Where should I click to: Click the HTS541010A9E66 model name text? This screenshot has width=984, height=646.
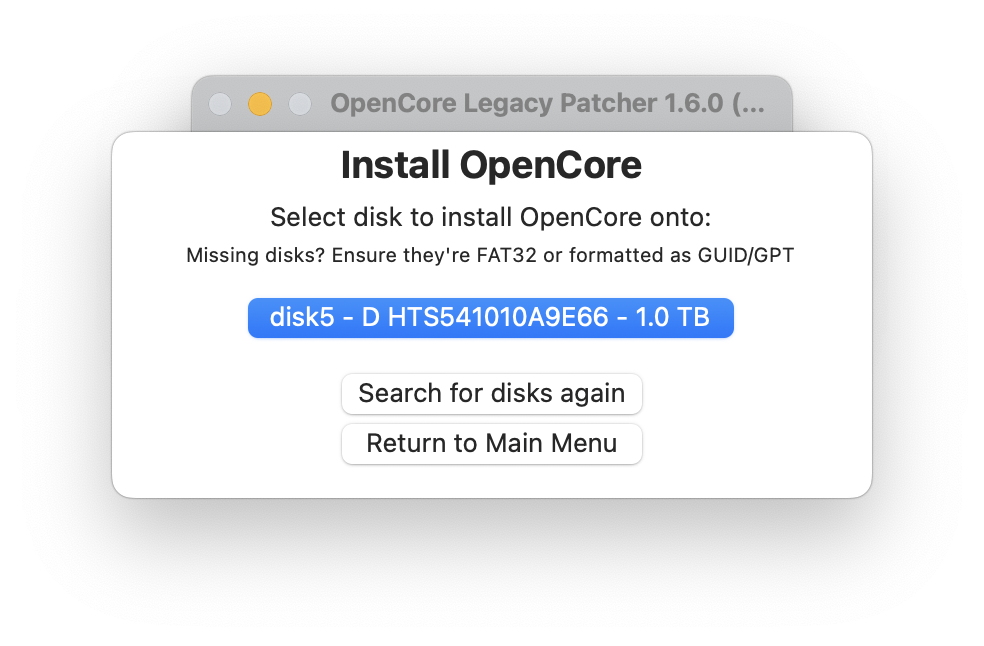pos(498,317)
